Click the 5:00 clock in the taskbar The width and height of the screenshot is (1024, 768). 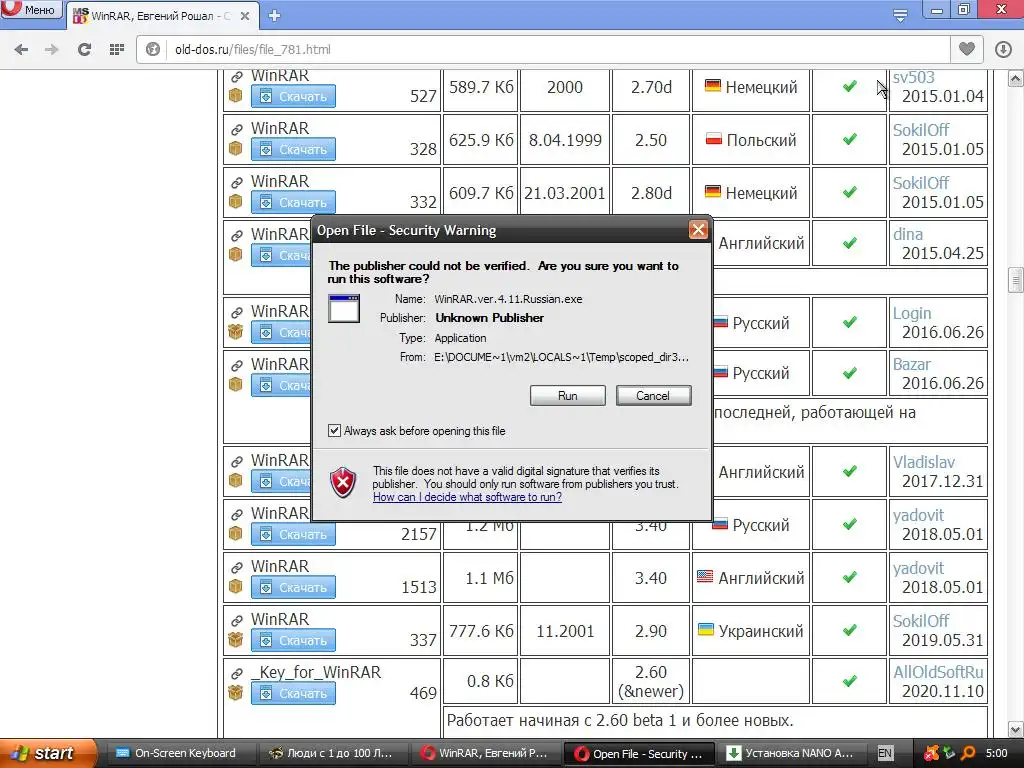(x=997, y=753)
